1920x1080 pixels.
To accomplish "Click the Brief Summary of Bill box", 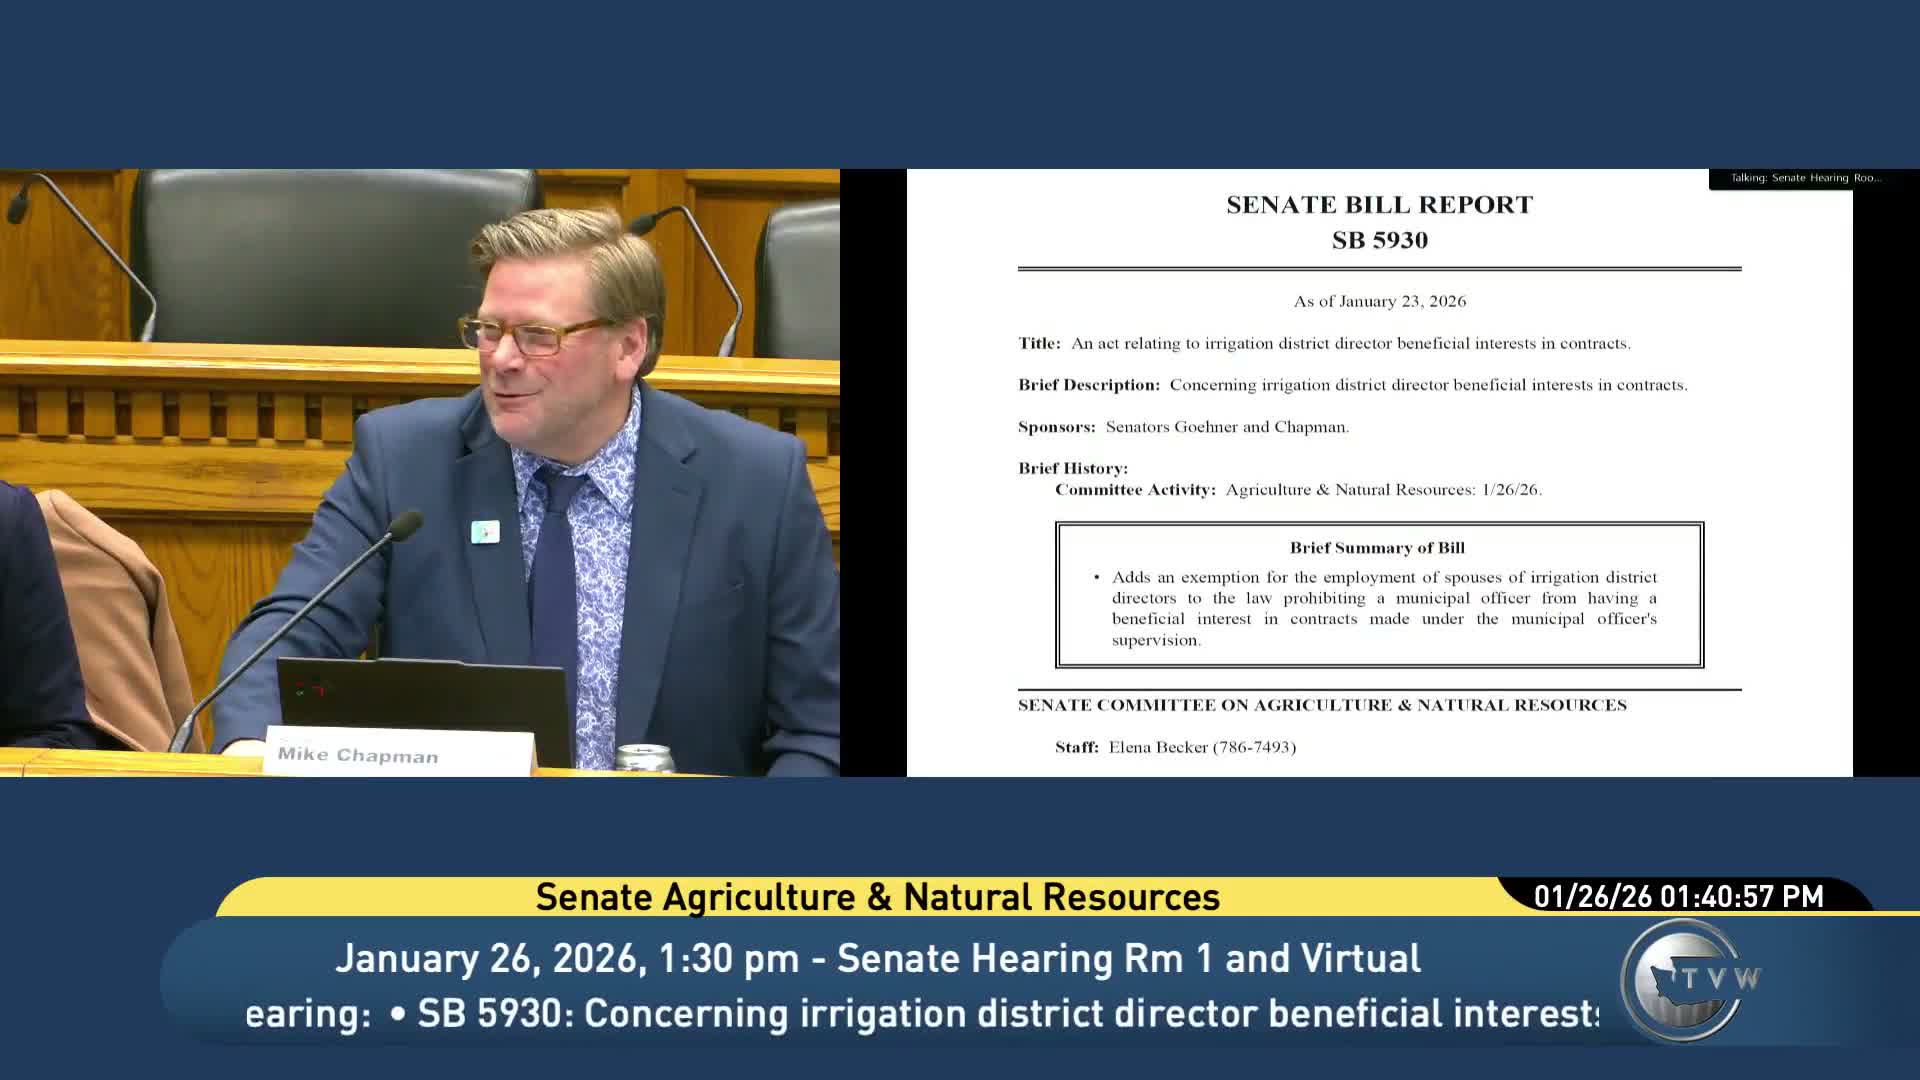I will point(1379,594).
